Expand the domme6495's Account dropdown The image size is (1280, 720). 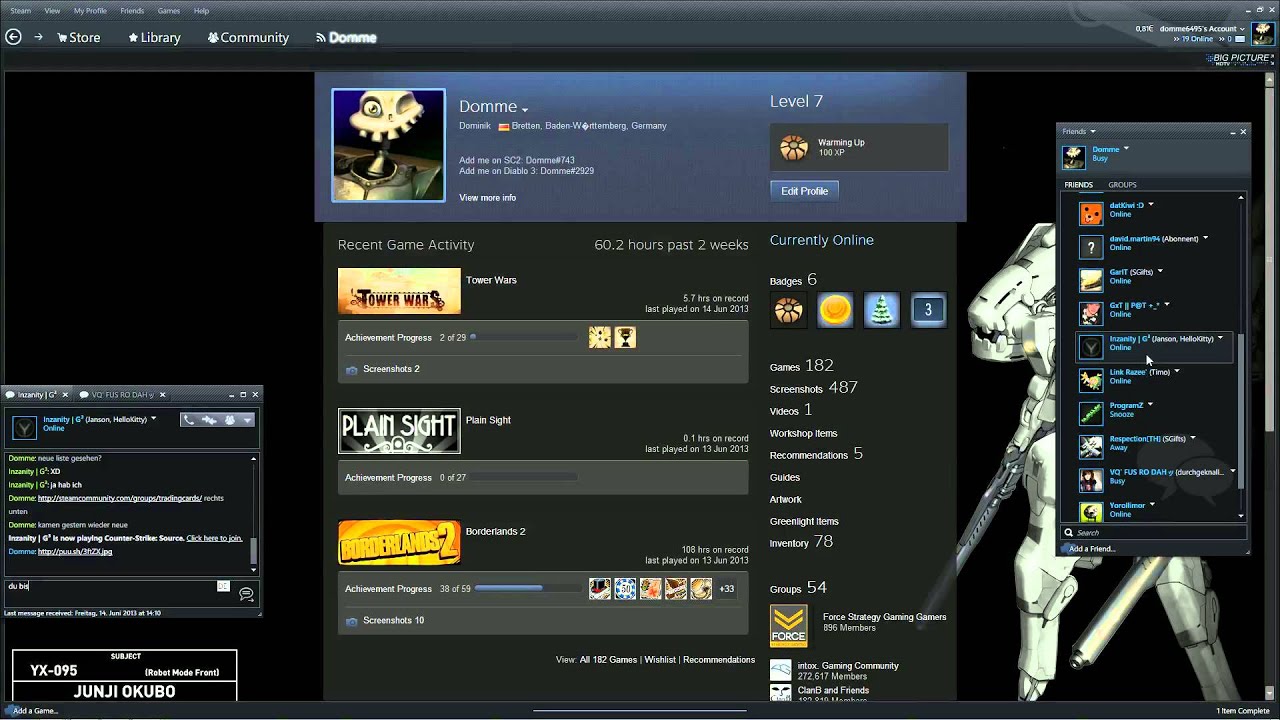tap(1243, 29)
